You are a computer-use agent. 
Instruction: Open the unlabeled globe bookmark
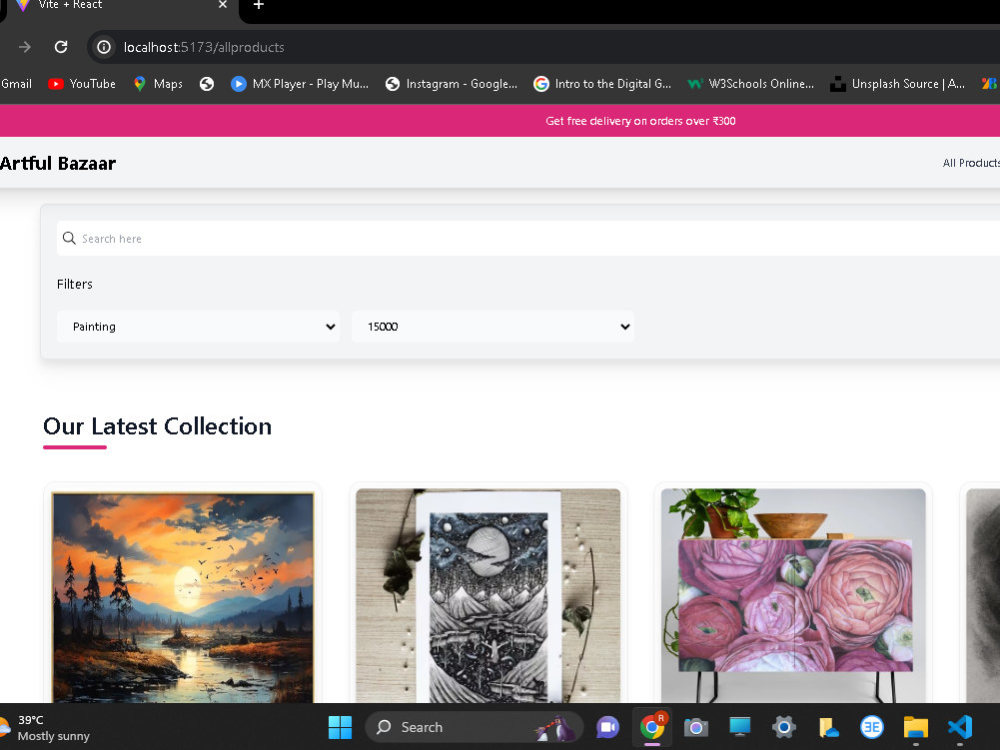pyautogui.click(x=207, y=84)
